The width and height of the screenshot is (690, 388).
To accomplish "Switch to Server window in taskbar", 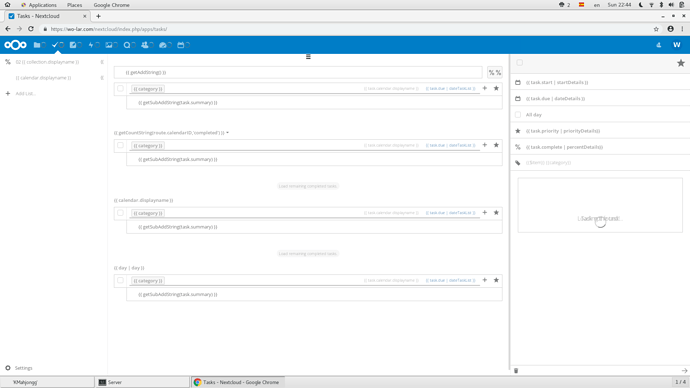I will [x=143, y=382].
